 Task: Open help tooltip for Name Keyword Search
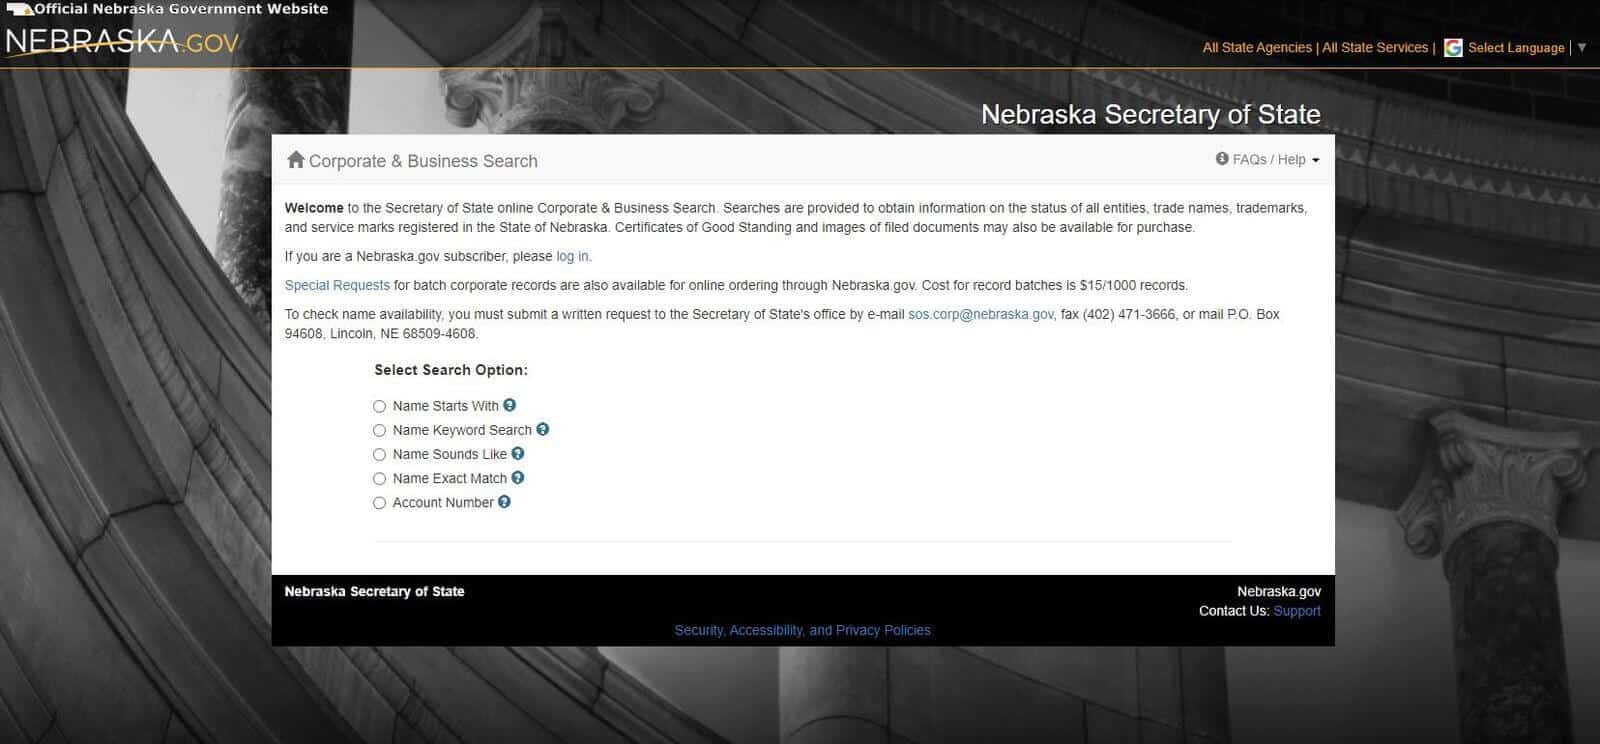[543, 429]
